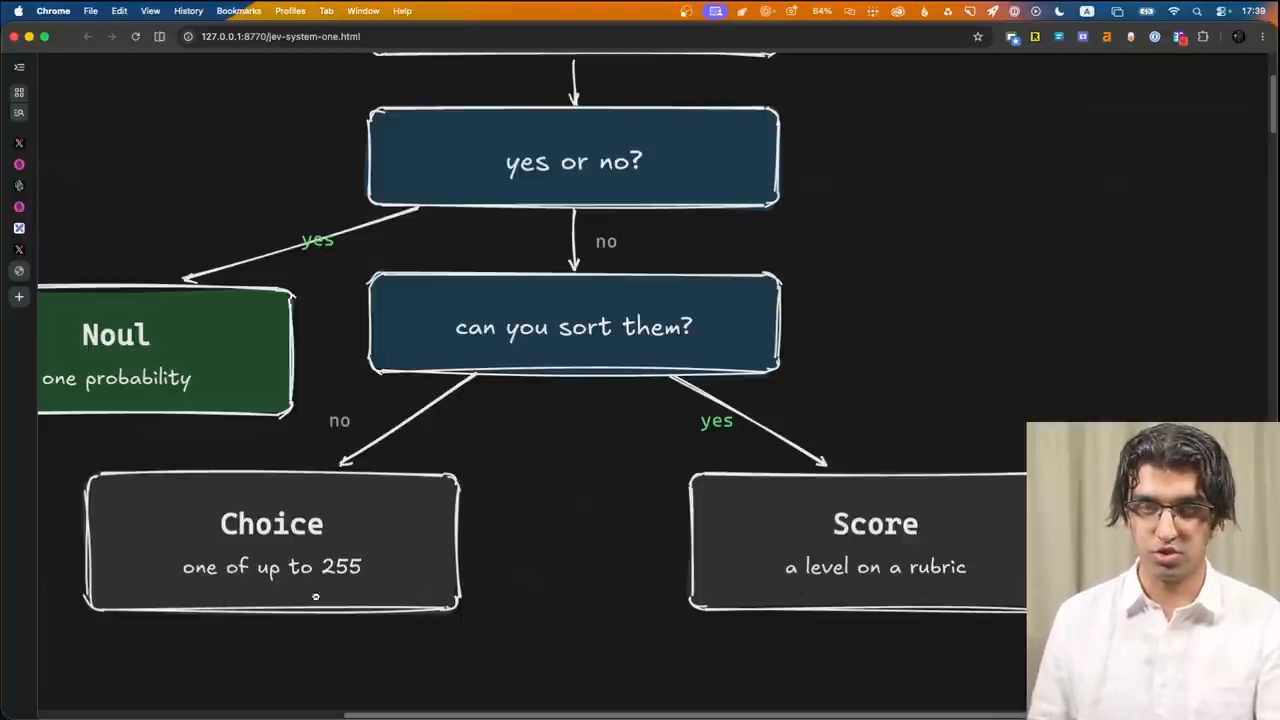Expand the vertical tabs list icon
This screenshot has width=1280, height=720.
(x=19, y=67)
